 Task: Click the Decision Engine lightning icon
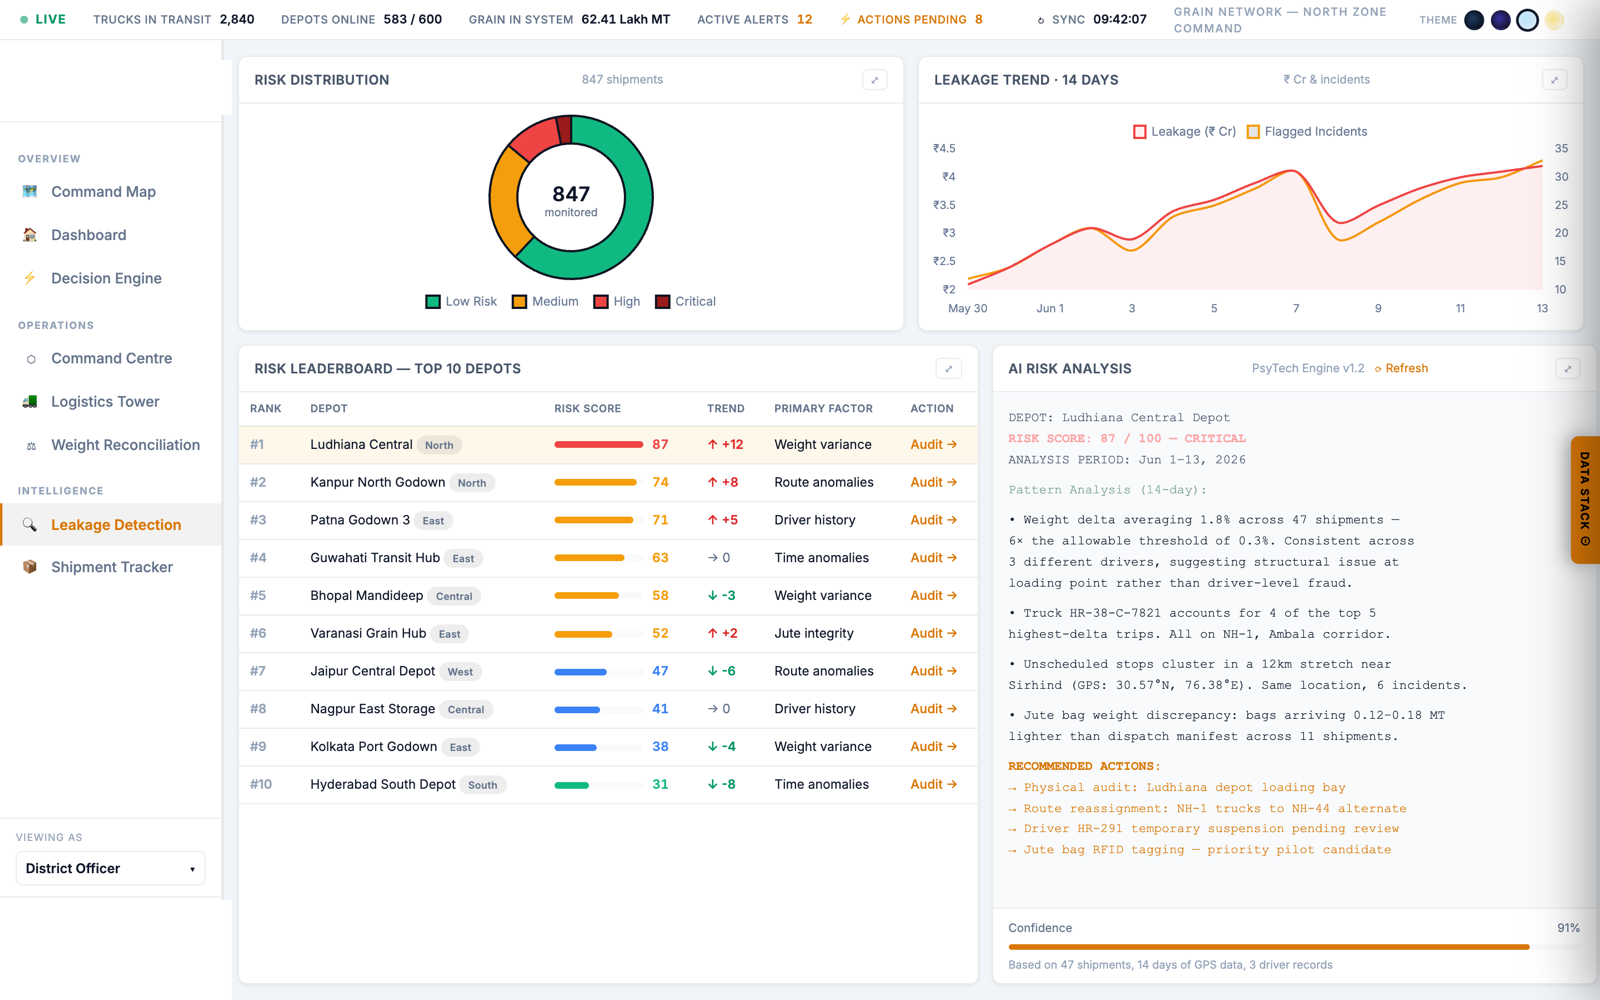tap(30, 278)
